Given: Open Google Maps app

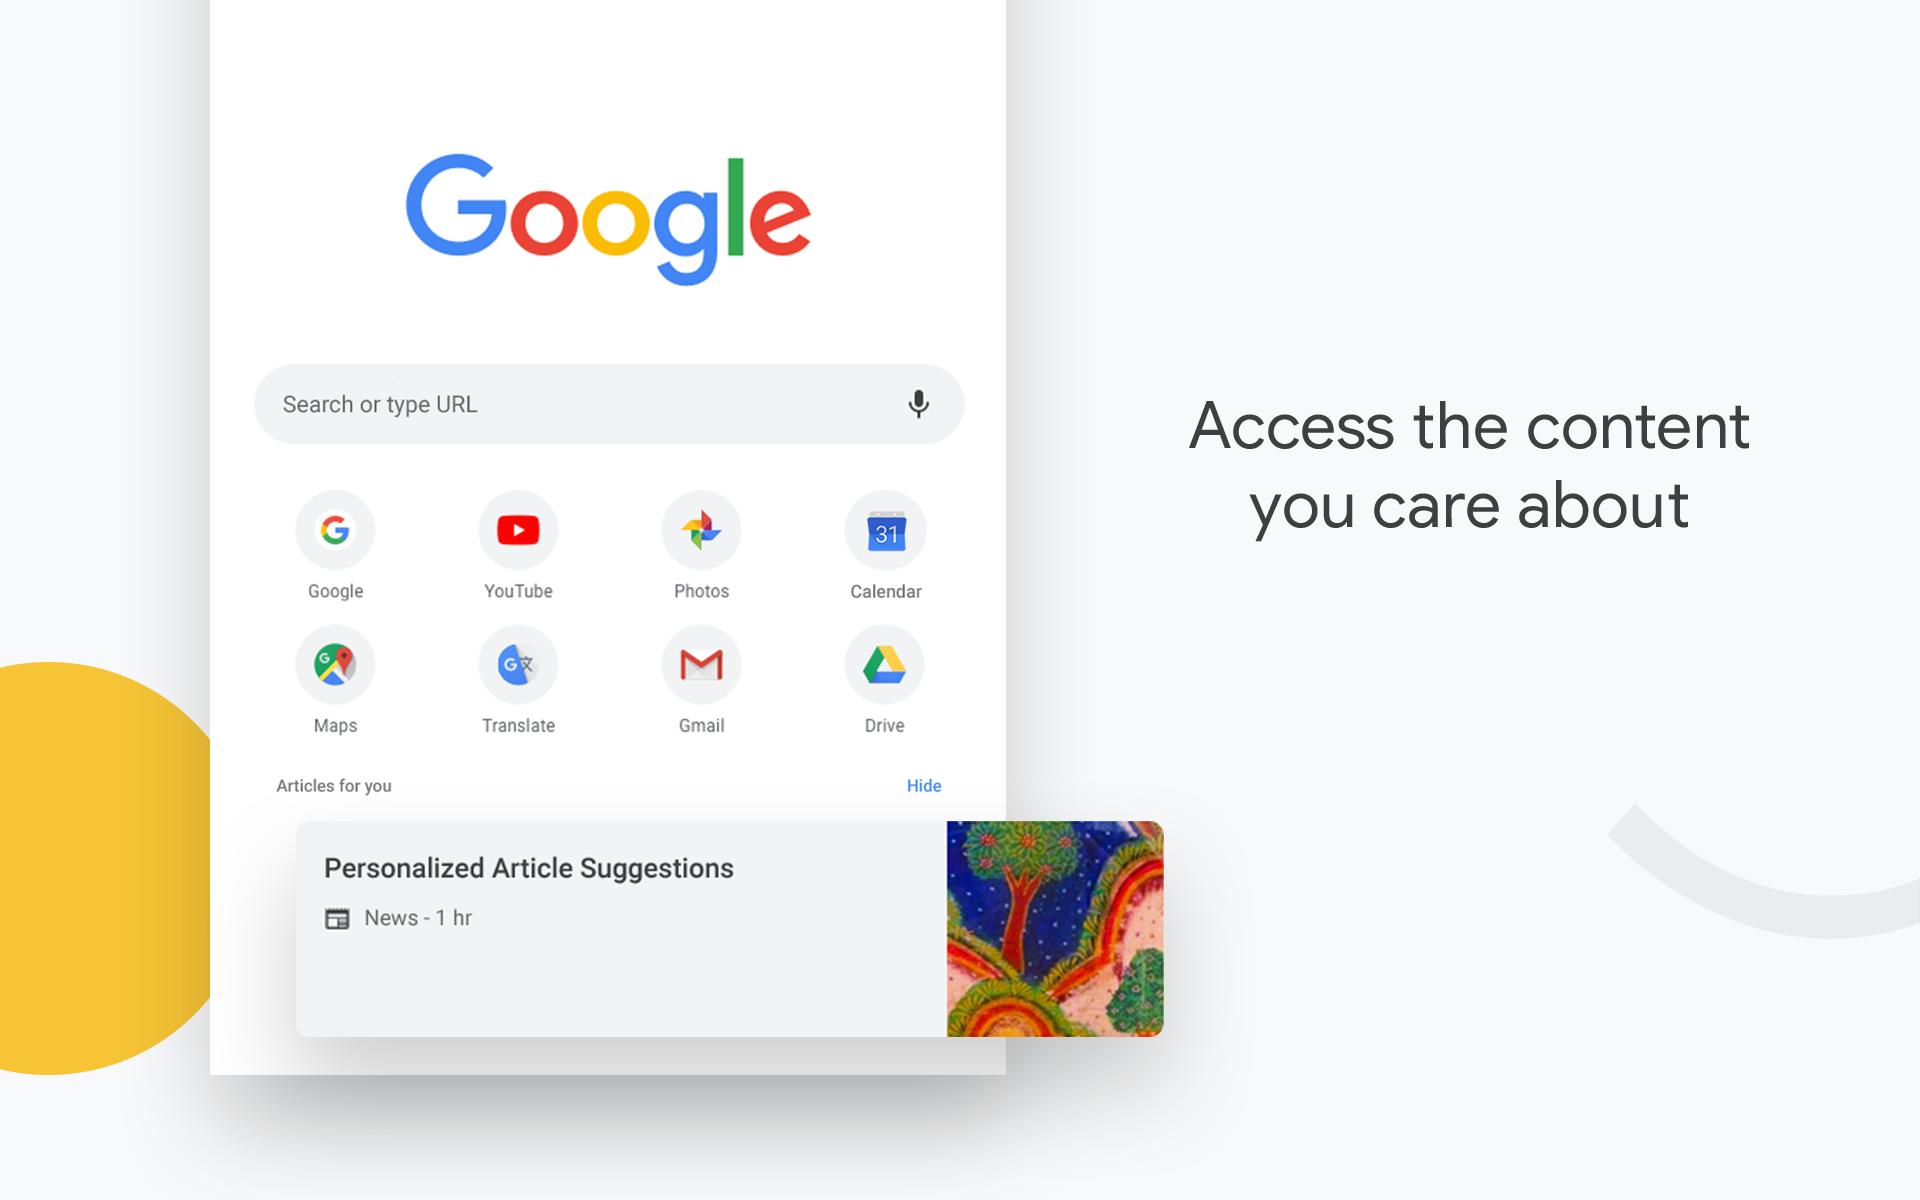Looking at the screenshot, I should point(335,664).
